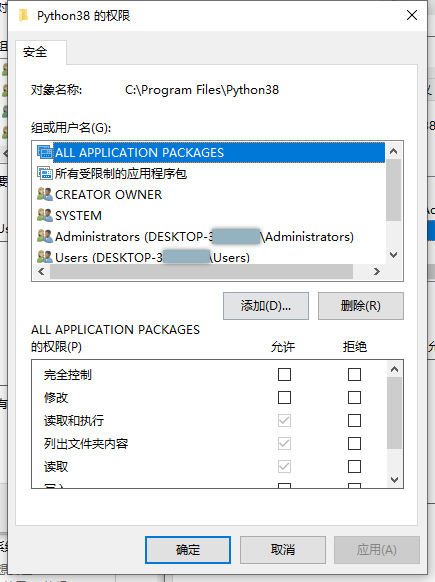The height and width of the screenshot is (582, 435).
Task: Select the CREATOR OWNER user icon
Action: pos(45,194)
